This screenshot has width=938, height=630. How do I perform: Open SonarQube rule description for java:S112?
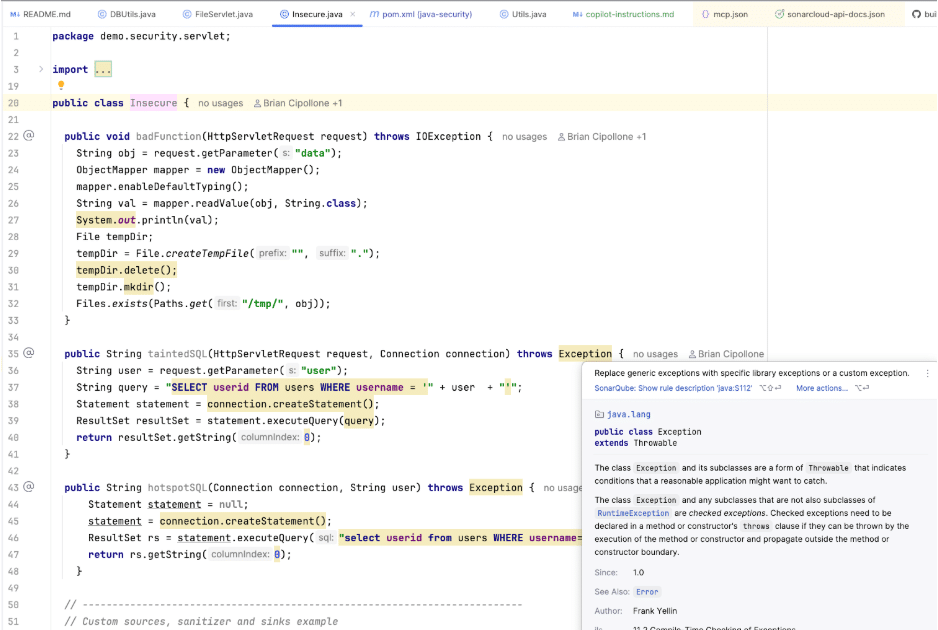[675, 388]
